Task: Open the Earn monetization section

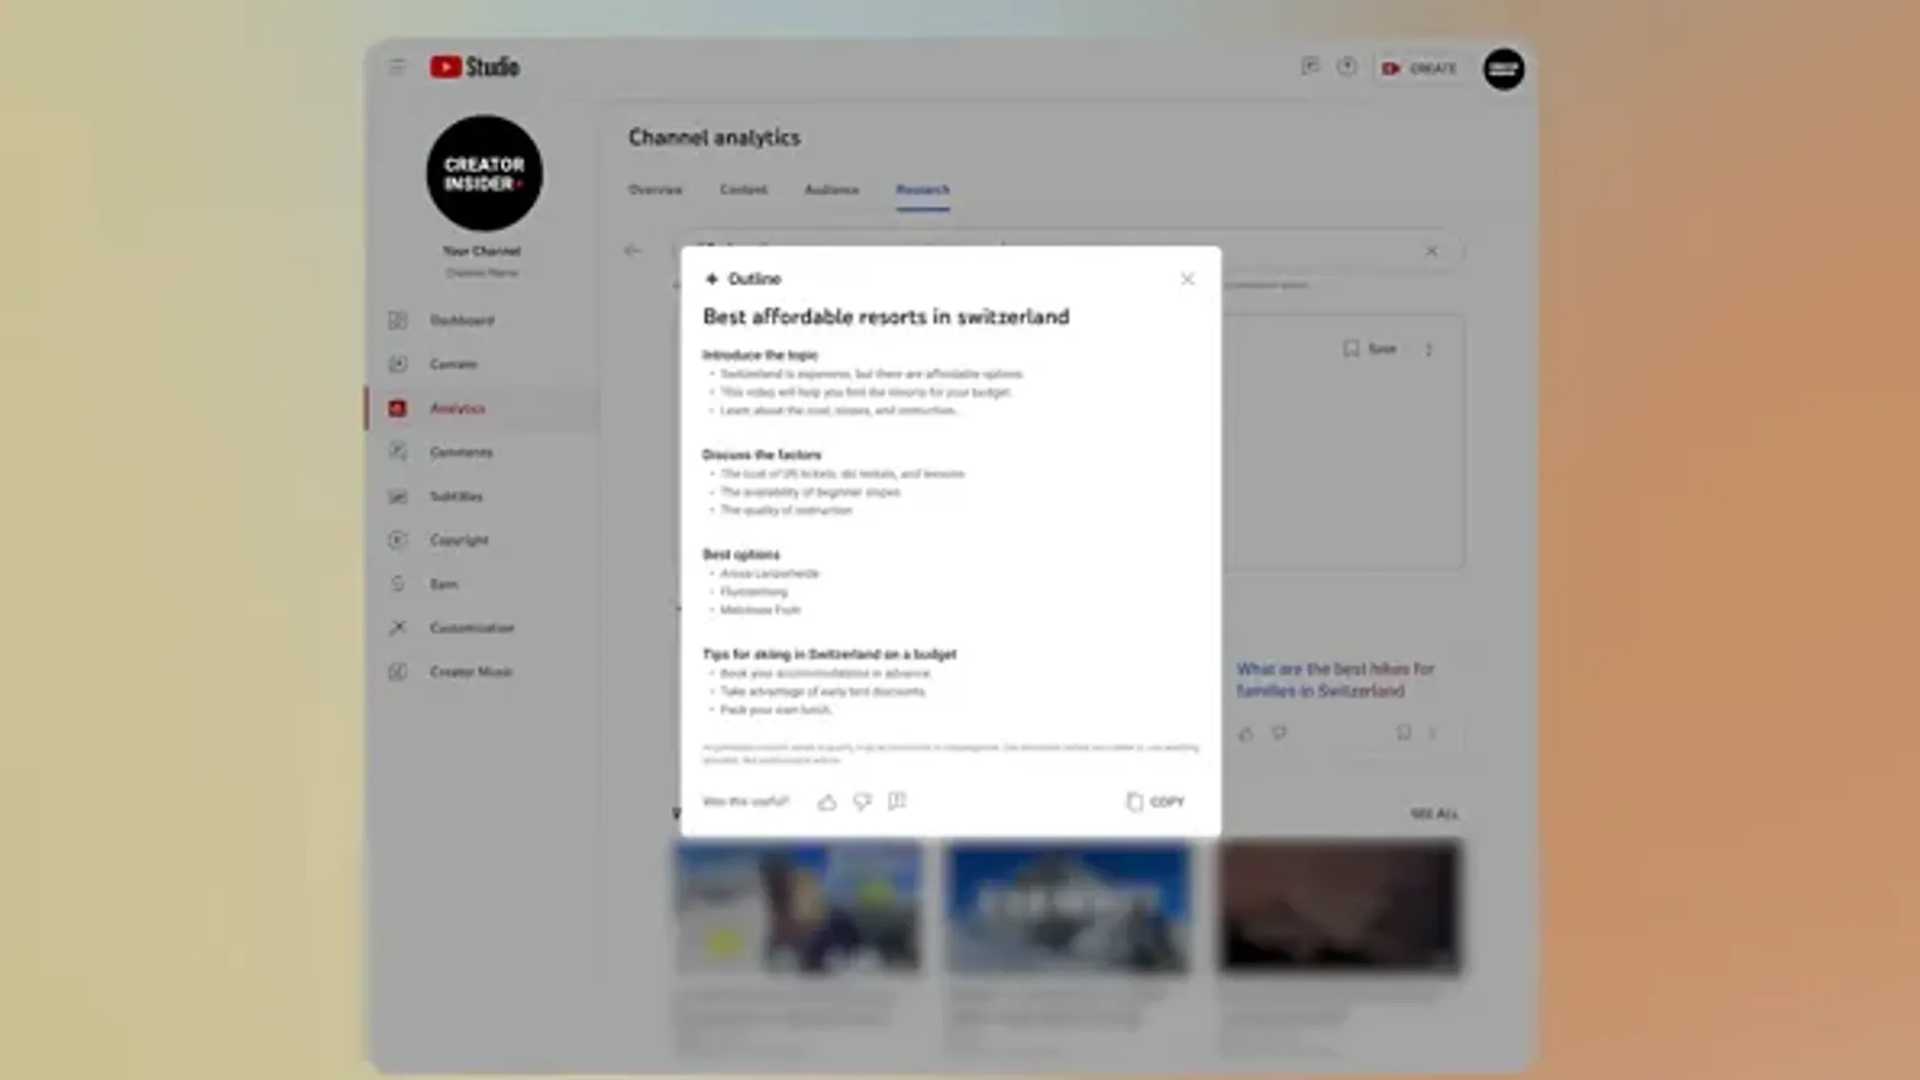Action: click(x=444, y=584)
